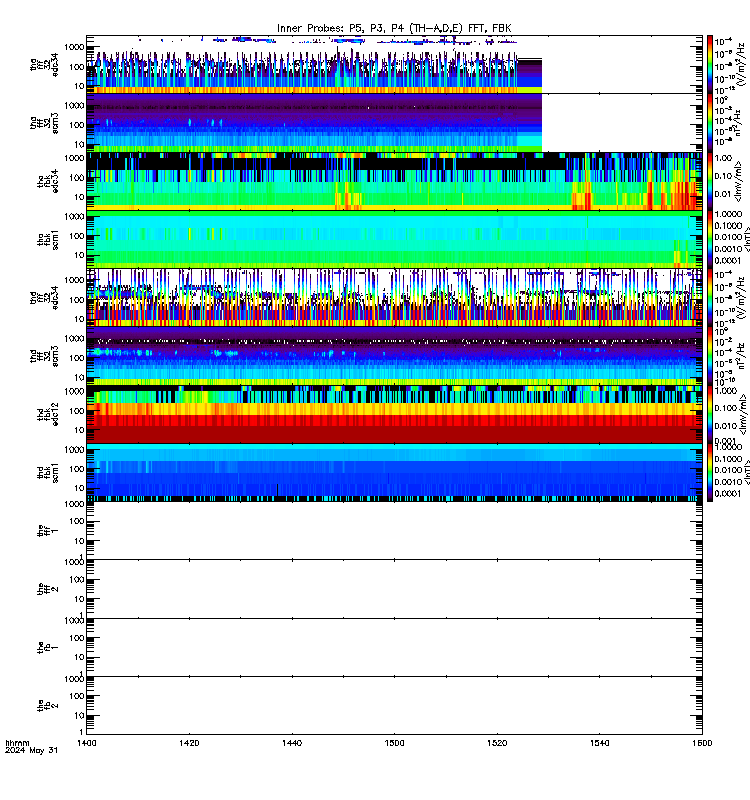The image size is (750, 800).
Task: Click the "thd fff 32 scm3" panel label
Action: pyautogui.click(x=44, y=356)
